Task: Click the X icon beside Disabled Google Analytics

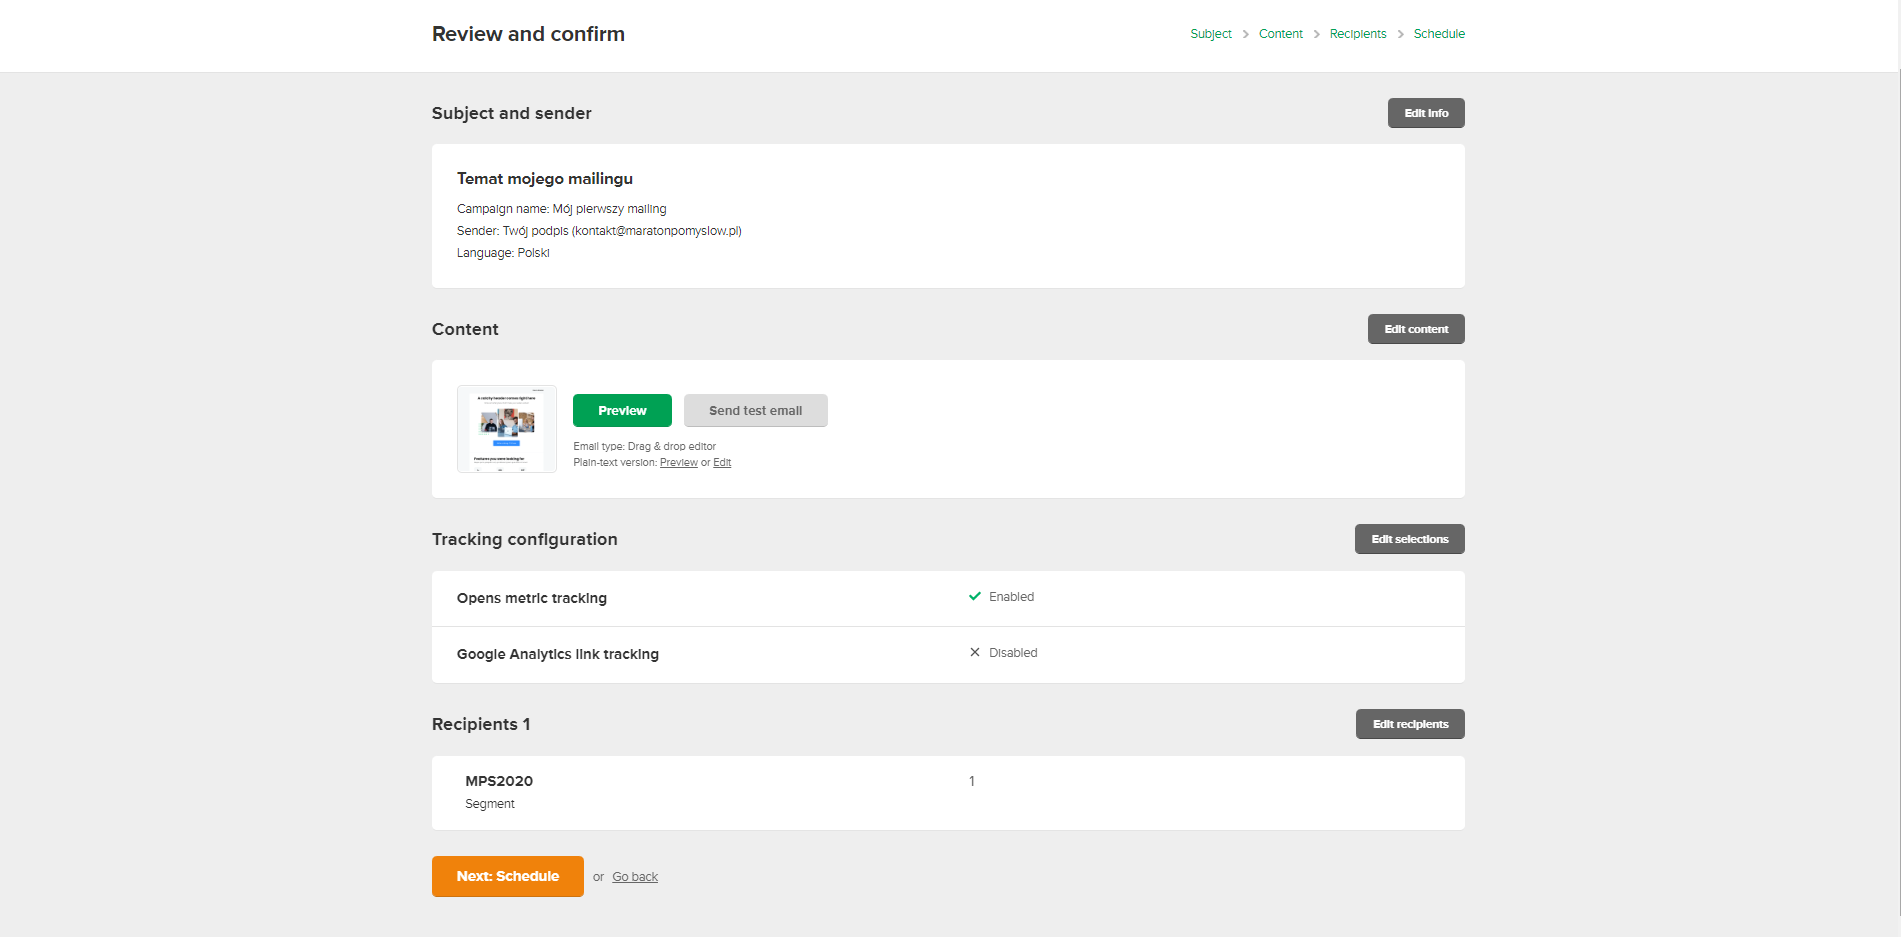Action: (x=975, y=652)
